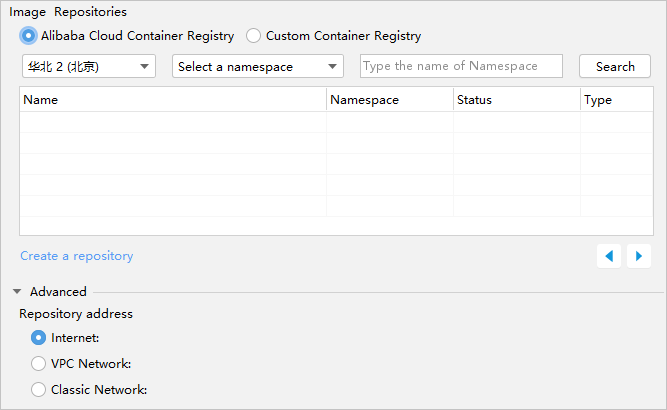Click the Status column header
667x410 pixels.
point(516,100)
